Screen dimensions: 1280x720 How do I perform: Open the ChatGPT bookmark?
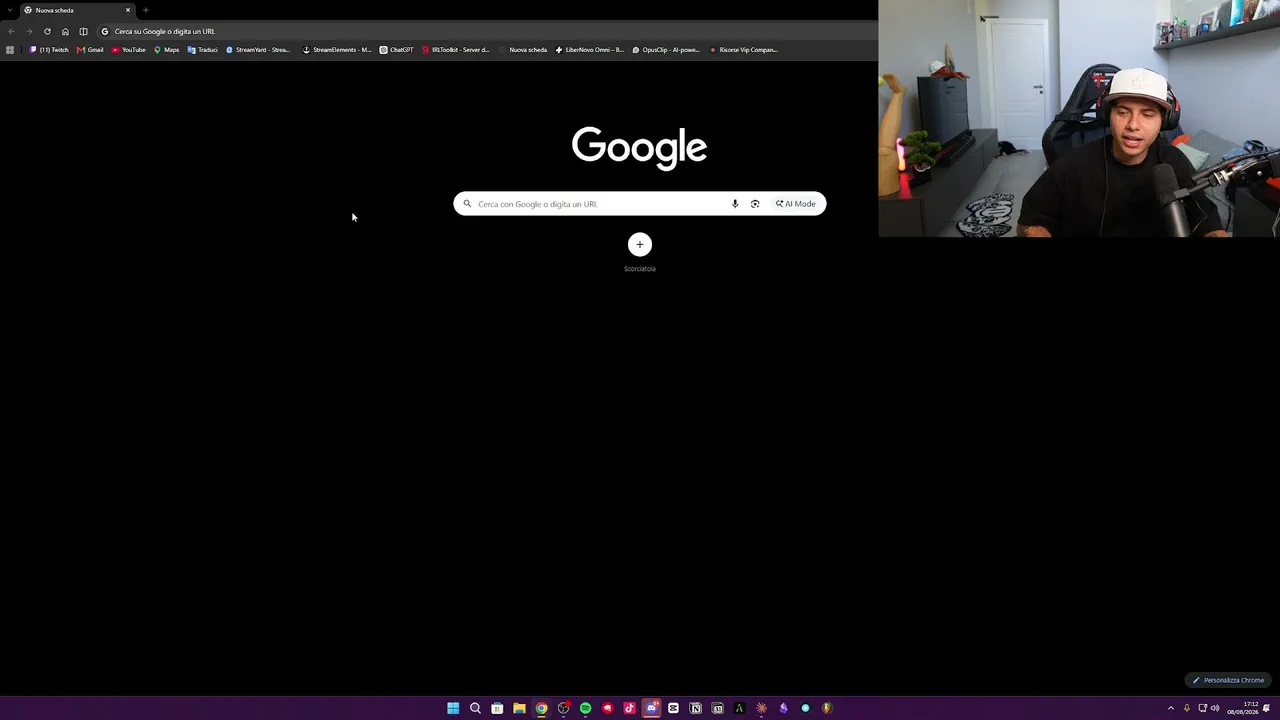tap(396, 50)
